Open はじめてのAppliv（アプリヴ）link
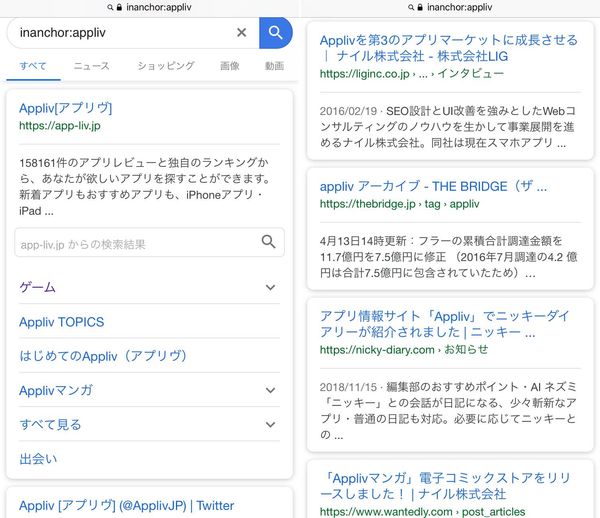This screenshot has width=600, height=518. pyautogui.click(x=103, y=356)
